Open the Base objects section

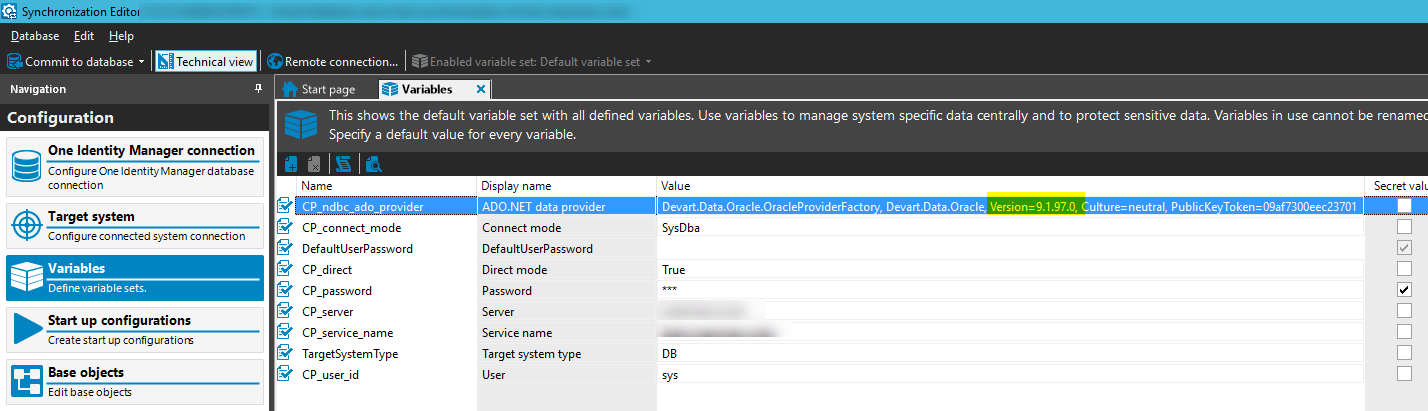136,381
